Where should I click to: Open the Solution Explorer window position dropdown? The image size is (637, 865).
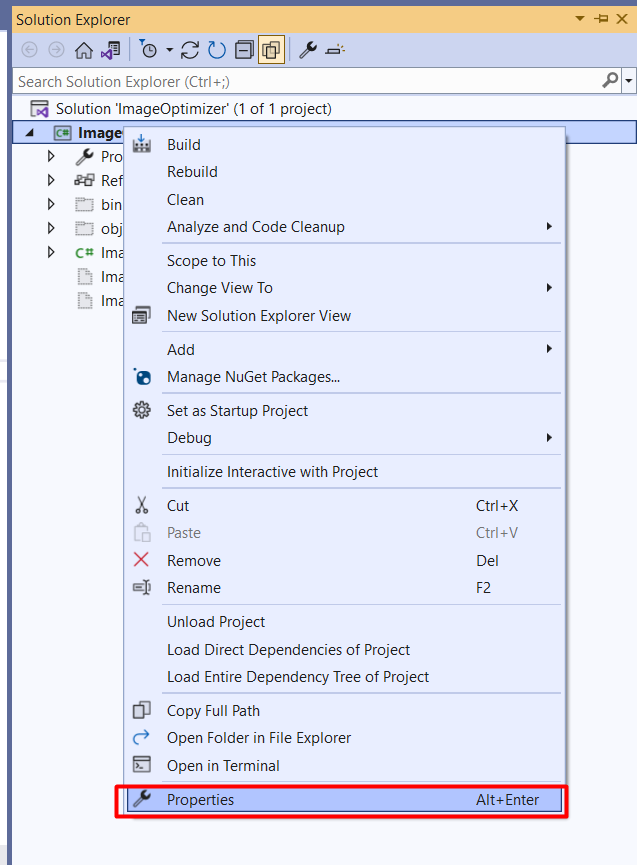580,19
